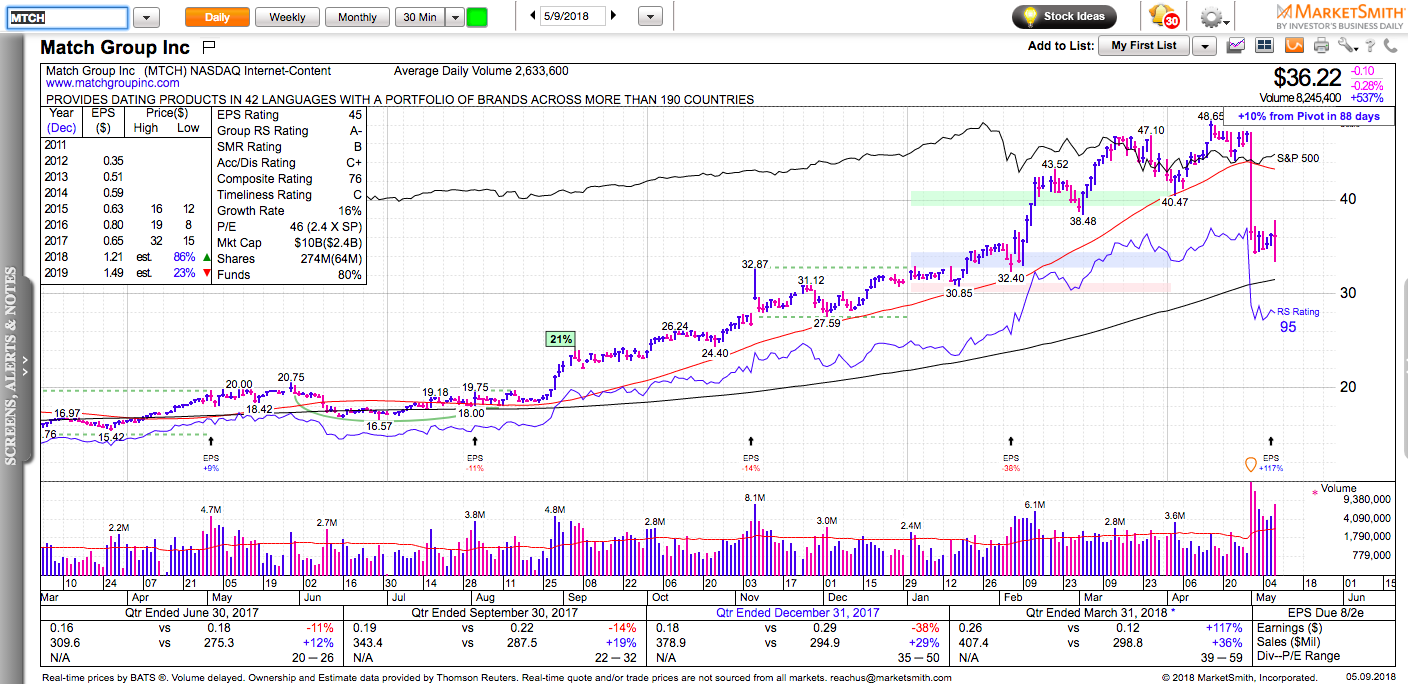Click the EPS Rating row
The height and width of the screenshot is (684, 1408).
click(289, 115)
